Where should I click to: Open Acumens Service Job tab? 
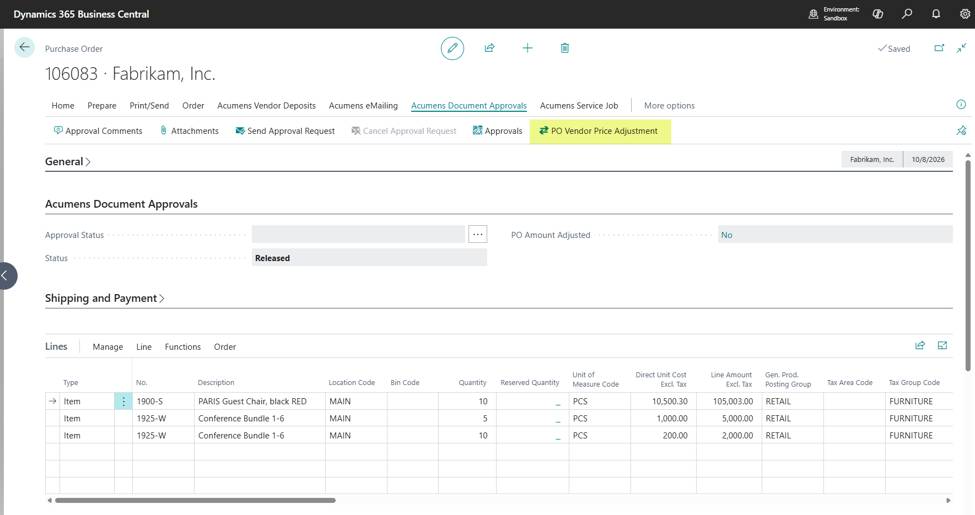click(579, 106)
